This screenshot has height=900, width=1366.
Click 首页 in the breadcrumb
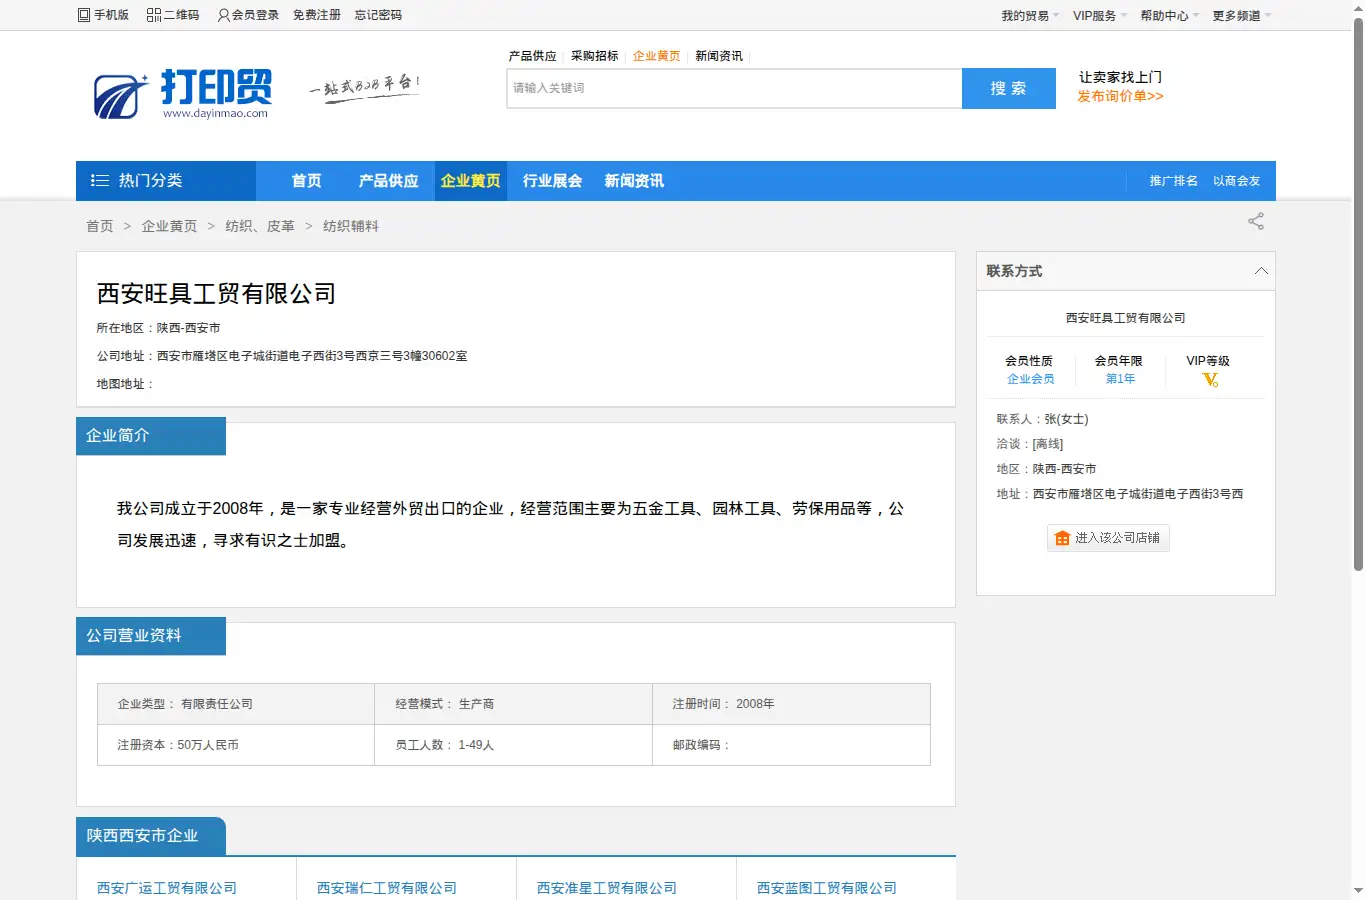point(100,226)
